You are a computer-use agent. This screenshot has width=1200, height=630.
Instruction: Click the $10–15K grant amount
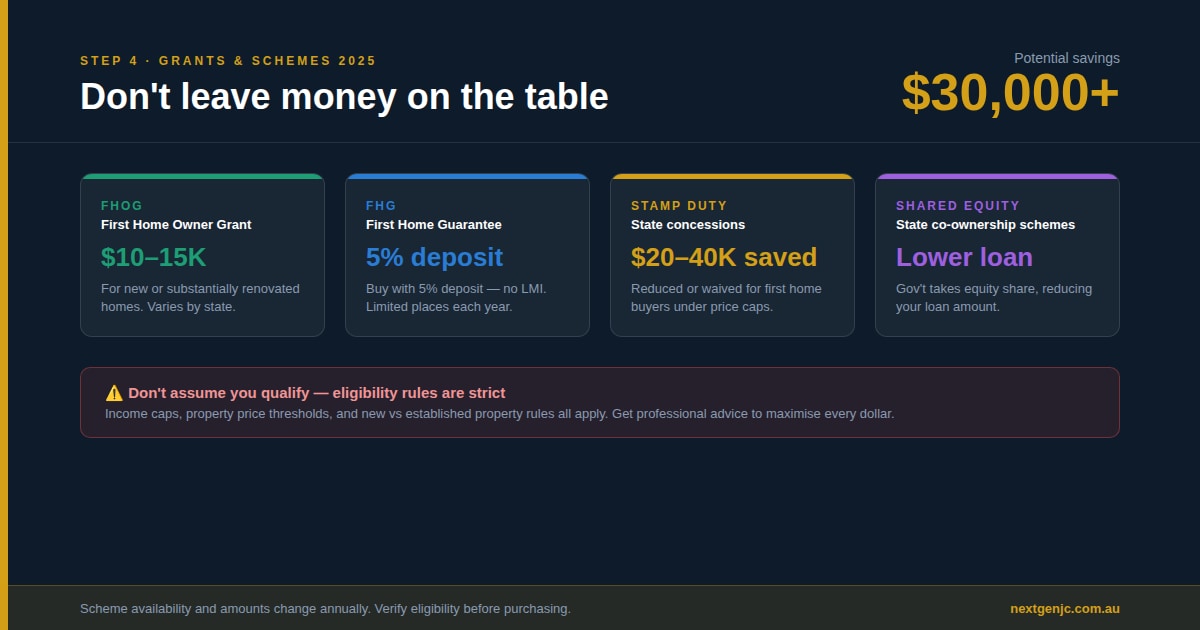(x=153, y=257)
